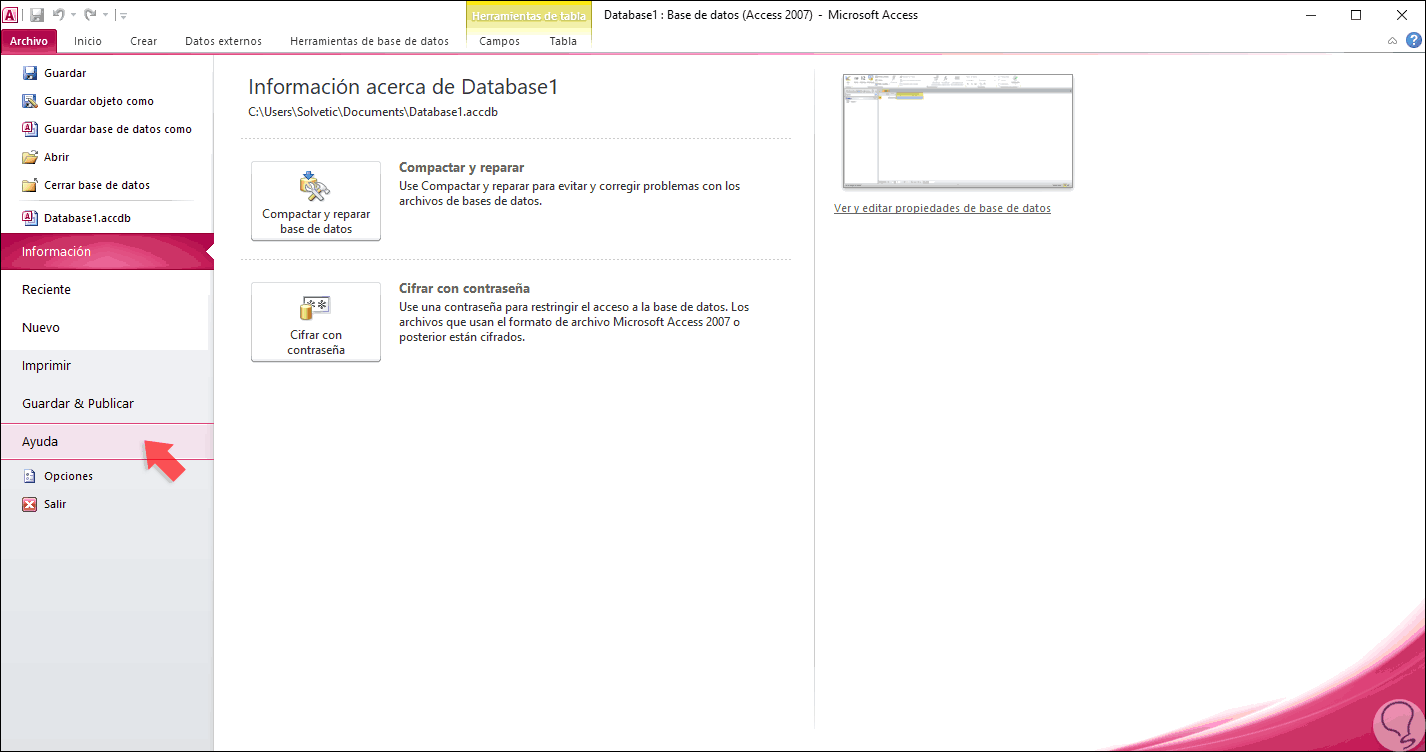Image resolution: width=1426 pixels, height=752 pixels.
Task: Click the database preview thumbnail
Action: [958, 131]
